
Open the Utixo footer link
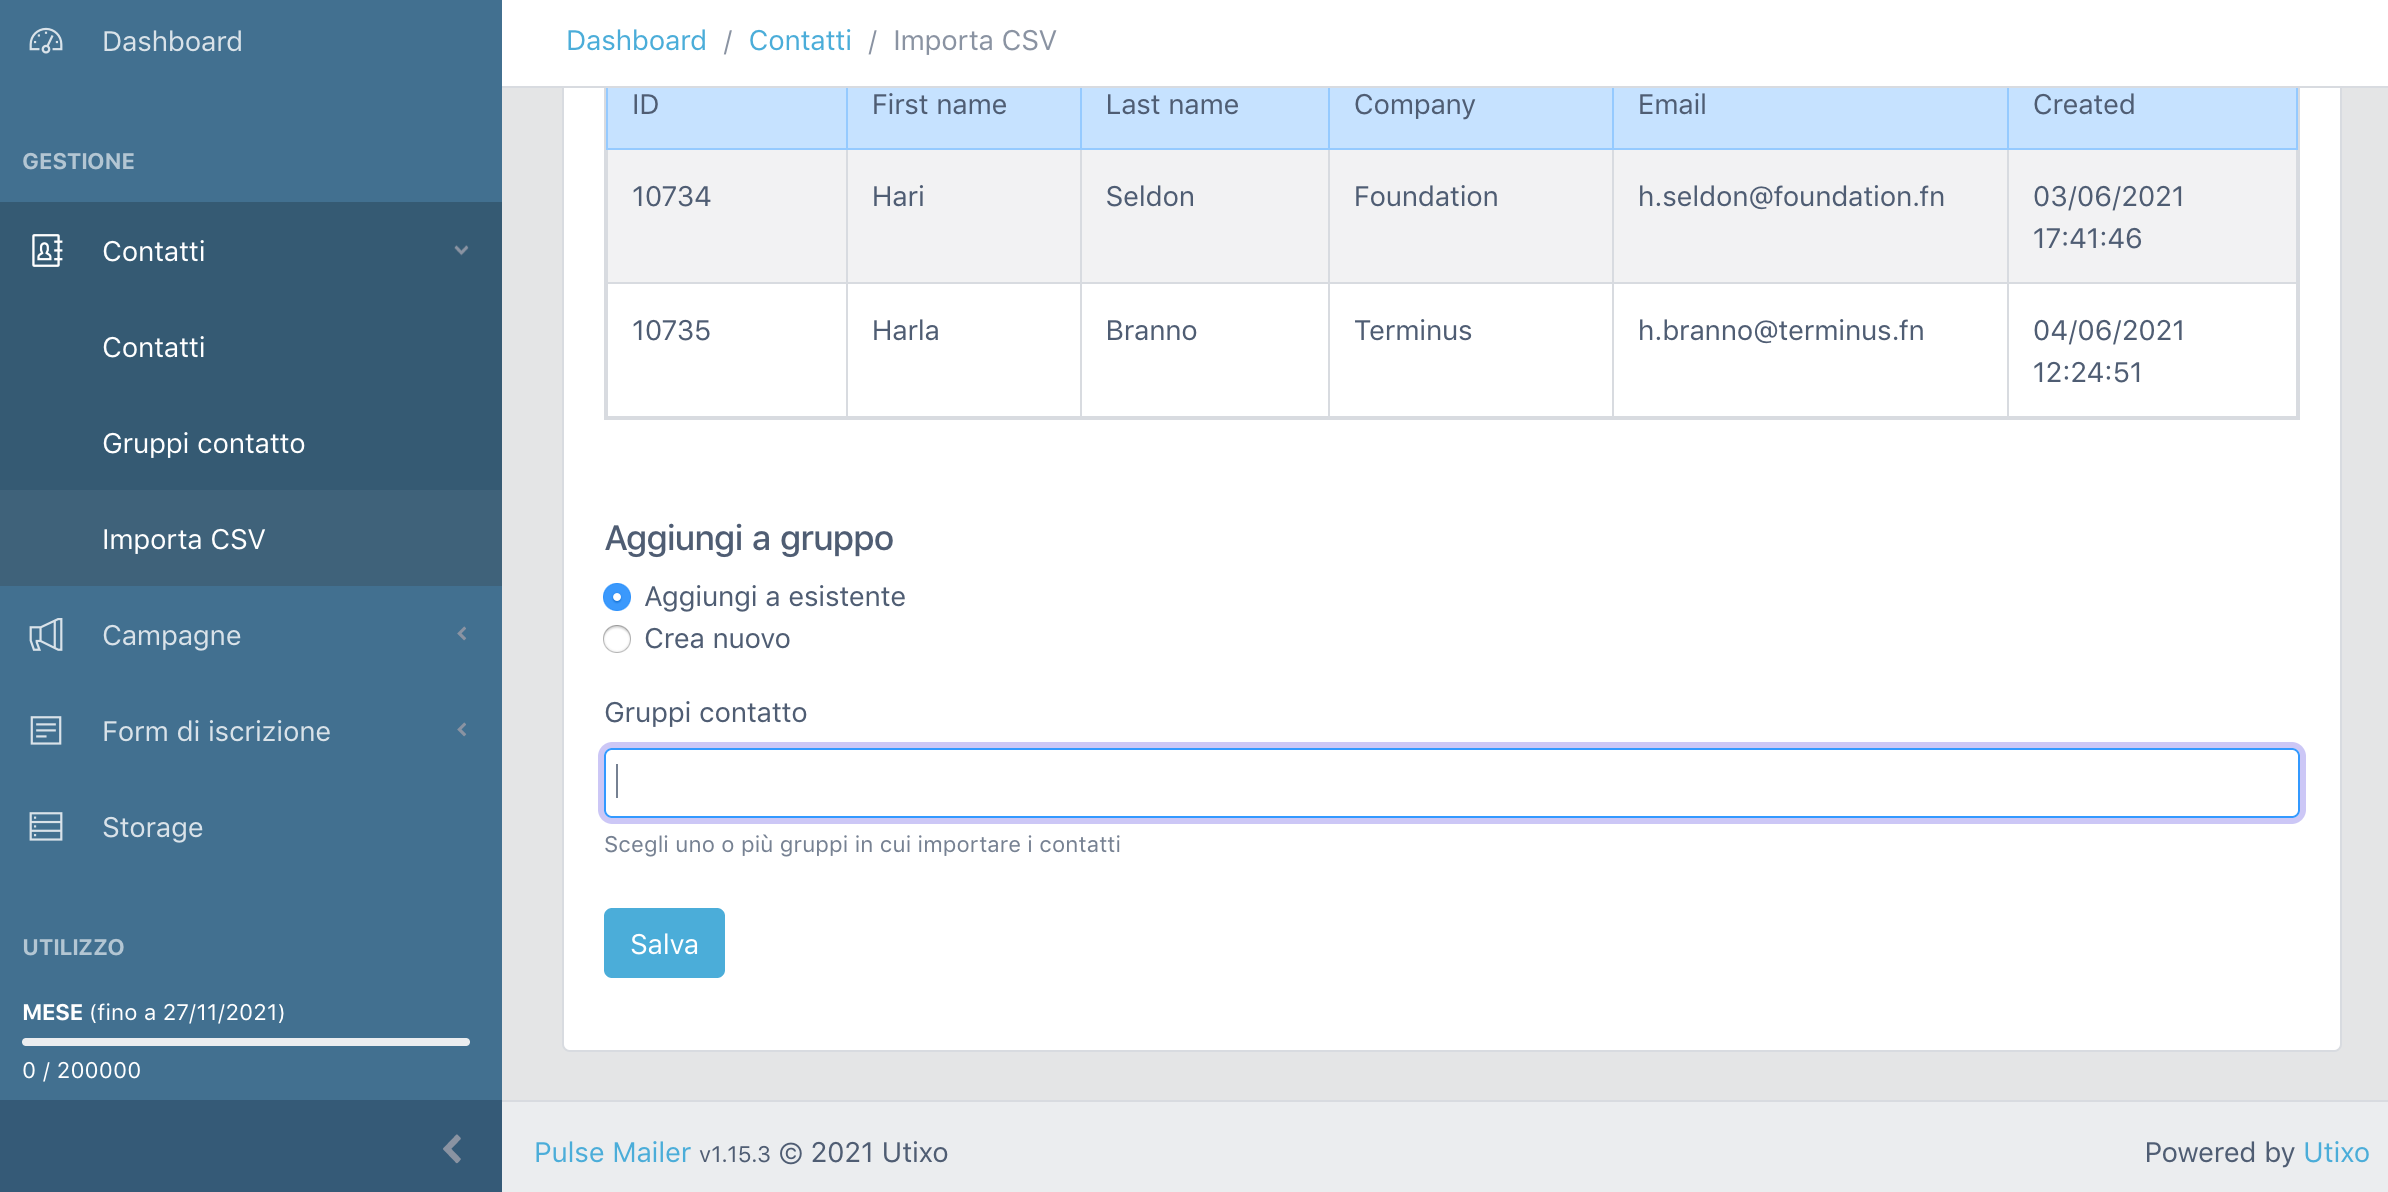(x=2335, y=1152)
